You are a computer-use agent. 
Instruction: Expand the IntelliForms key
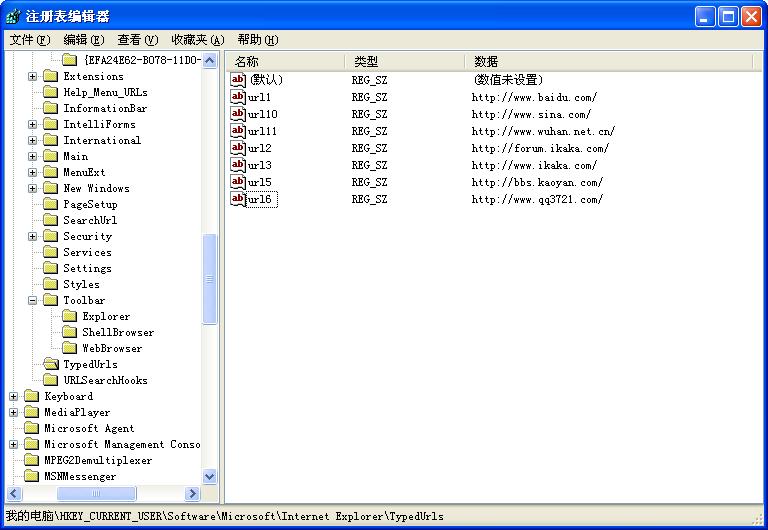pyautogui.click(x=32, y=124)
